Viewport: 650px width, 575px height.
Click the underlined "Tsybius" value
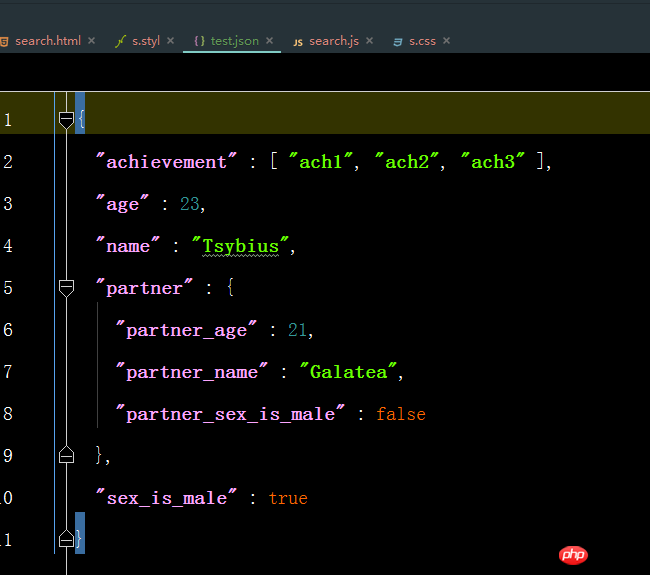[x=240, y=246]
